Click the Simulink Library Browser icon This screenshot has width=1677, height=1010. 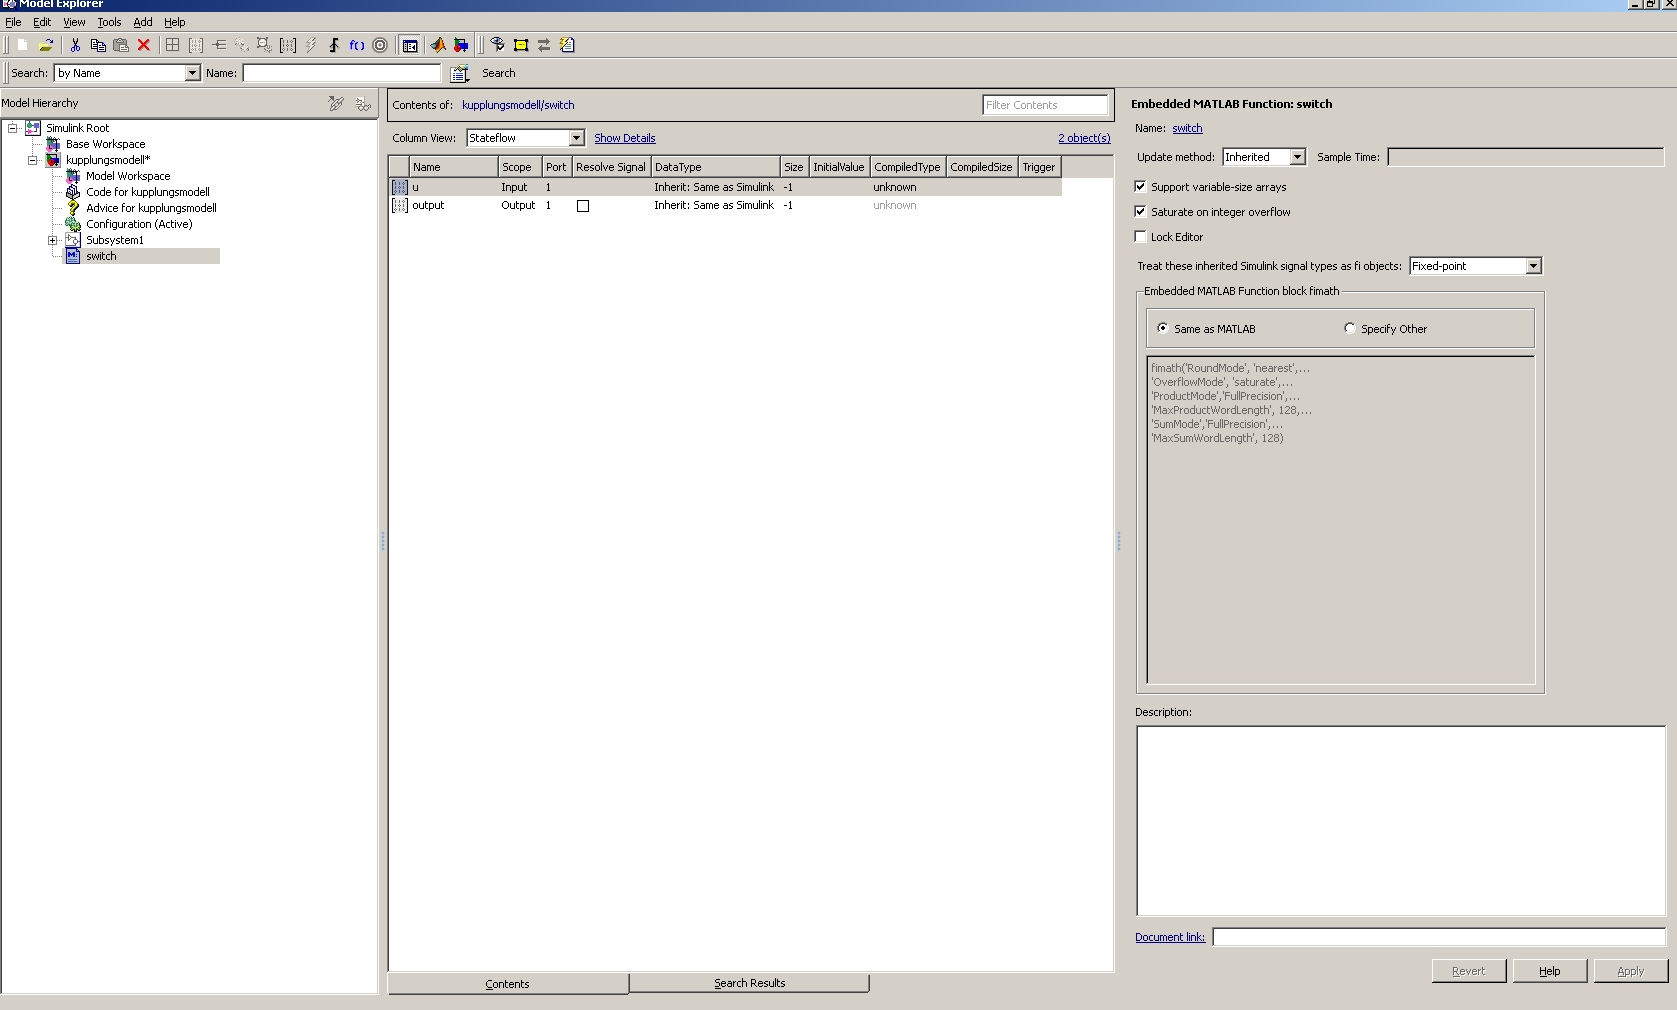tap(461, 45)
